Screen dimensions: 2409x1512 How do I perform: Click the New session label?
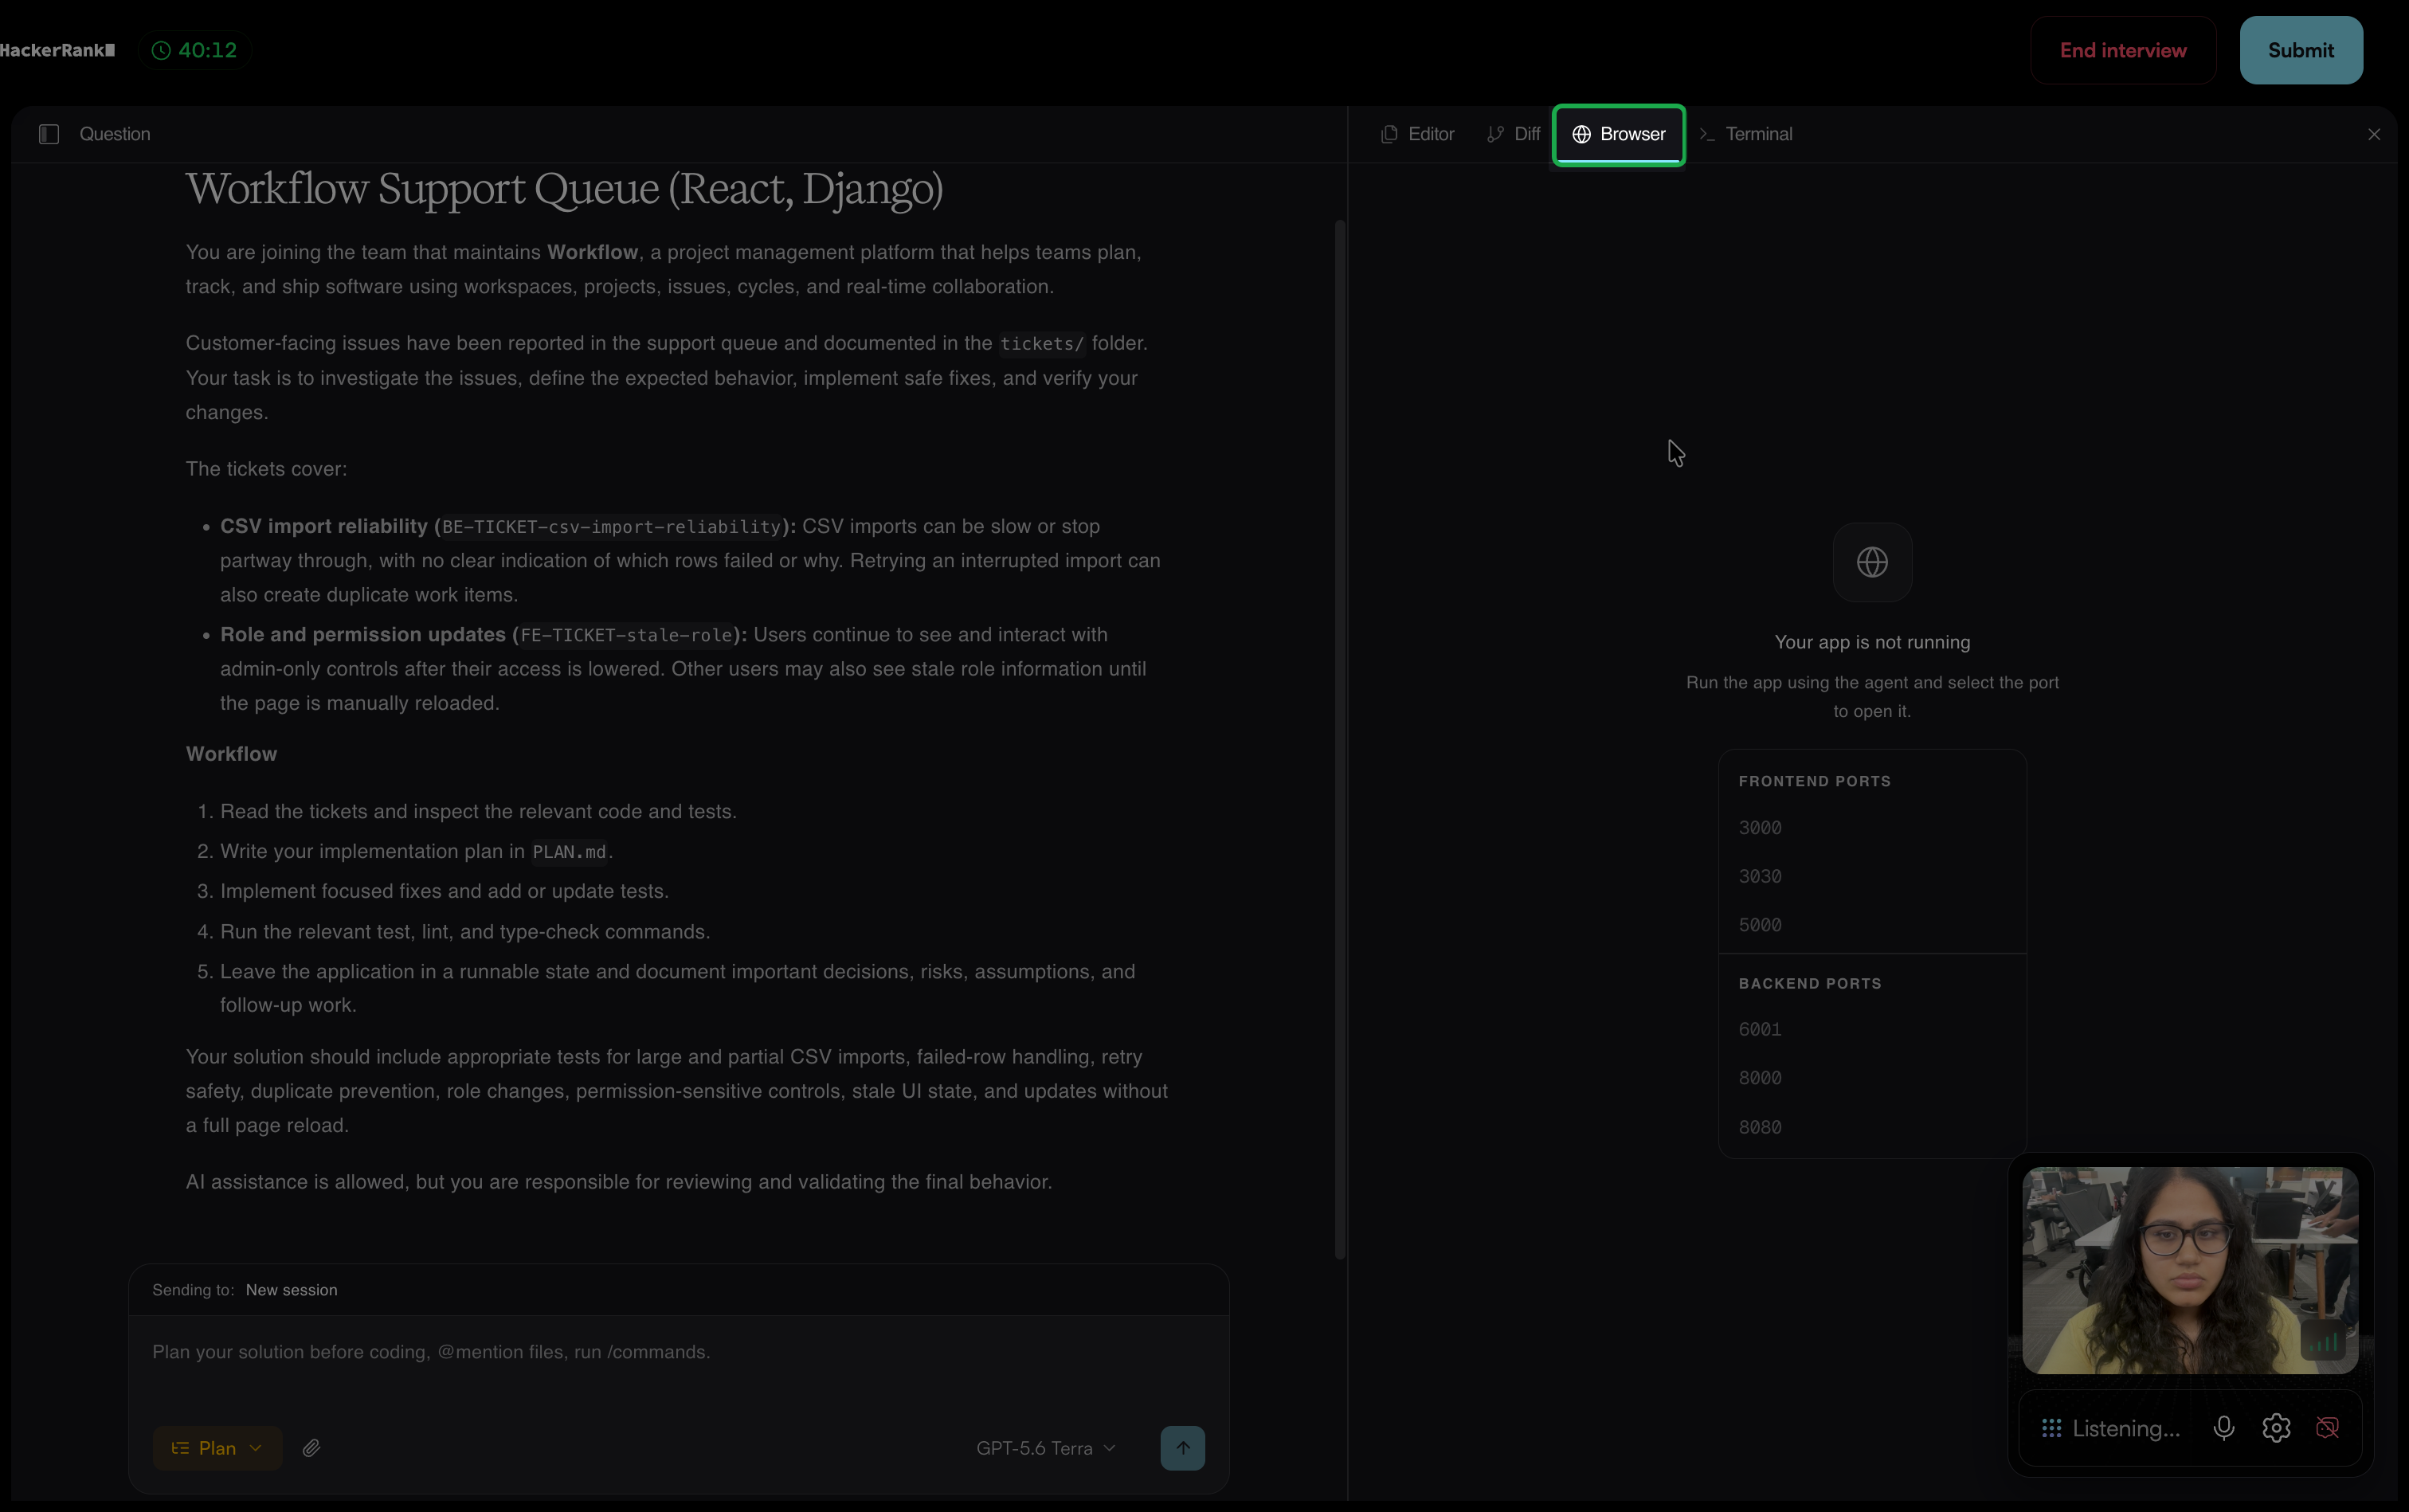tap(291, 1290)
